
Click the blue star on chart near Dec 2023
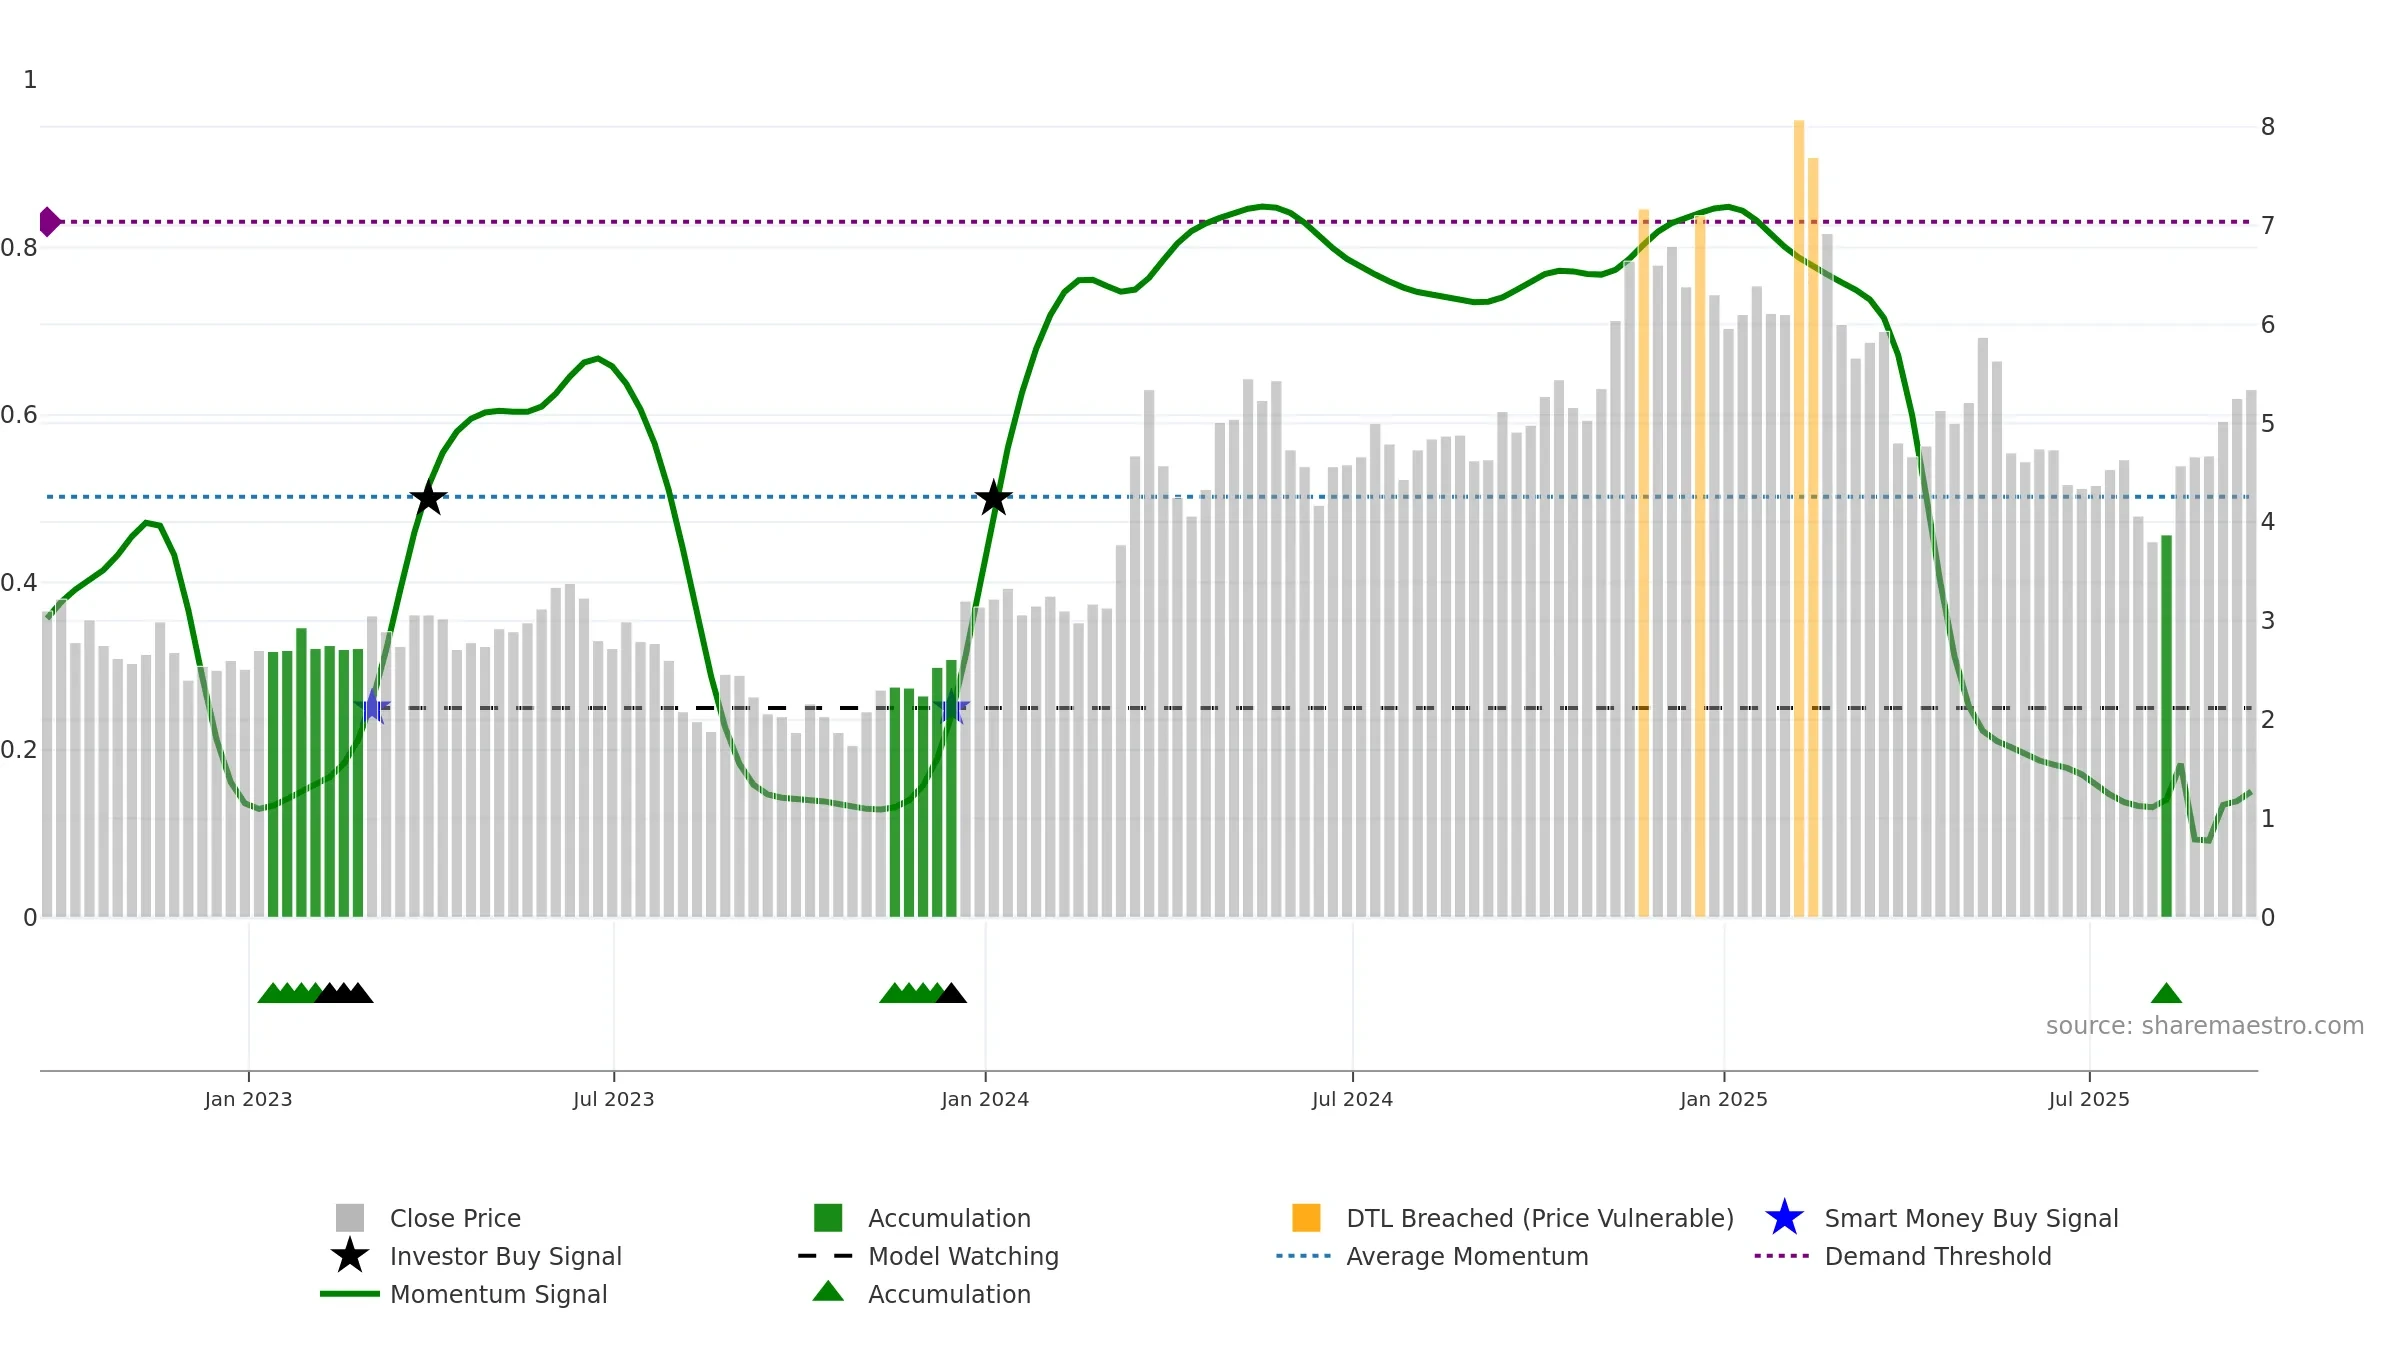[x=951, y=708]
